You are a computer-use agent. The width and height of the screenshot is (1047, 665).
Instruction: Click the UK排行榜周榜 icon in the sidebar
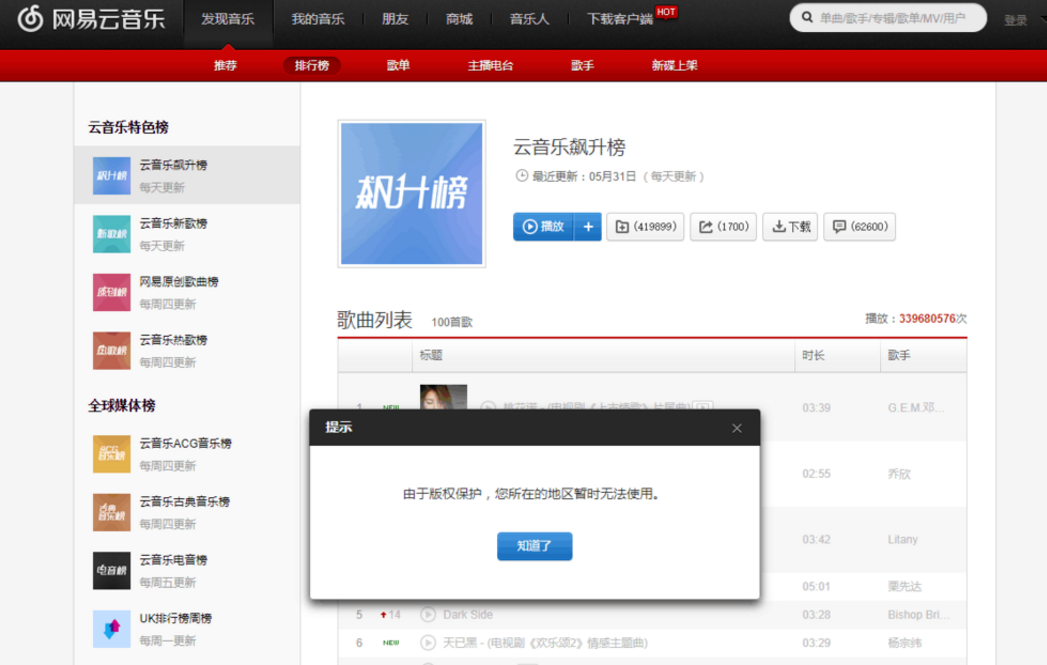111,629
